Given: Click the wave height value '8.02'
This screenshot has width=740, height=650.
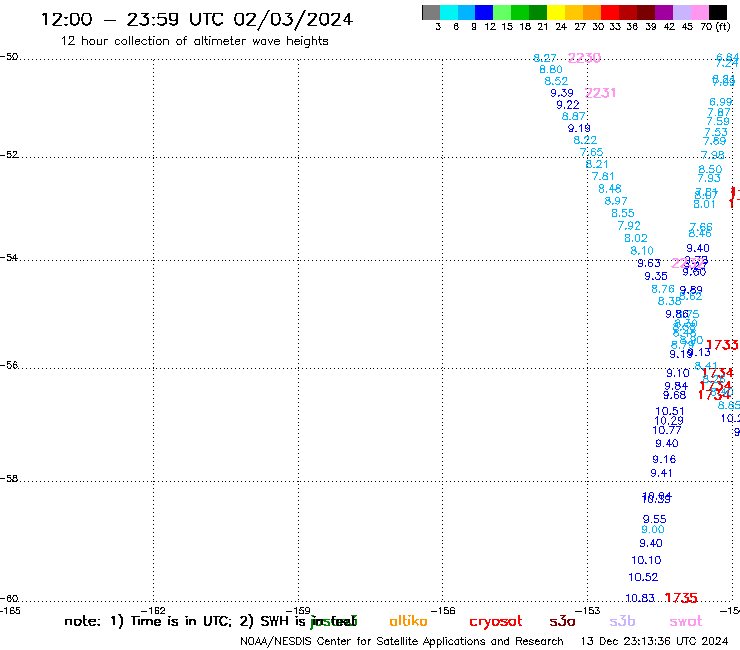Looking at the screenshot, I should coord(636,238).
